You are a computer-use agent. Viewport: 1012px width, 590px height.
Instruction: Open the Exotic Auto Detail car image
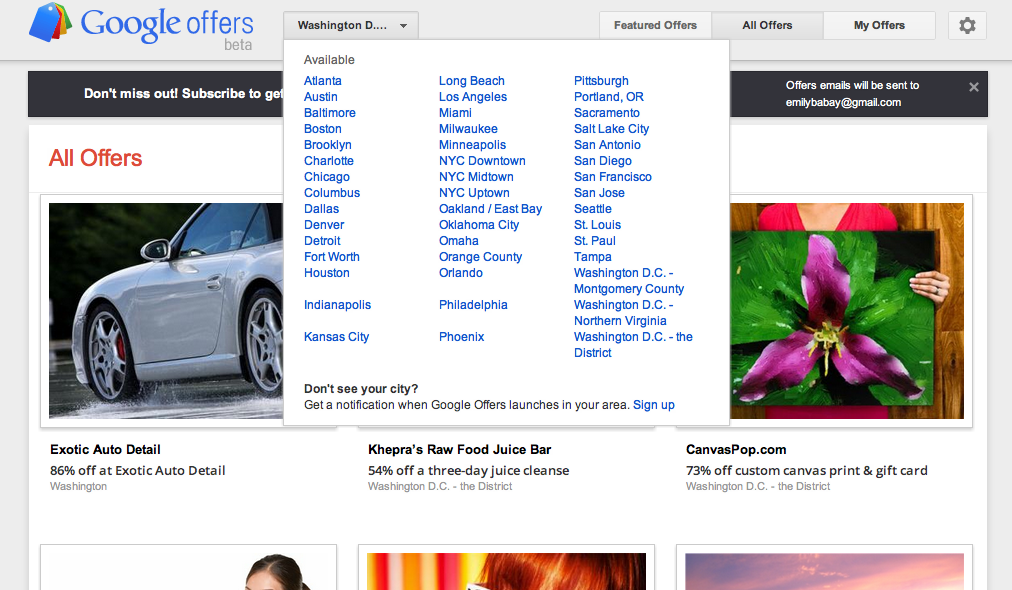pos(166,311)
